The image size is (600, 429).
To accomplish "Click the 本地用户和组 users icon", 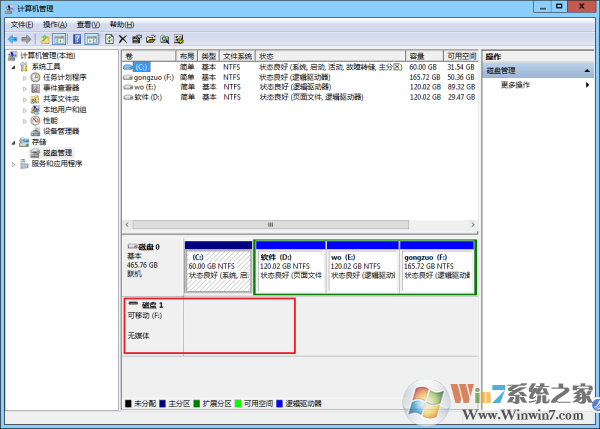I will click(35, 110).
